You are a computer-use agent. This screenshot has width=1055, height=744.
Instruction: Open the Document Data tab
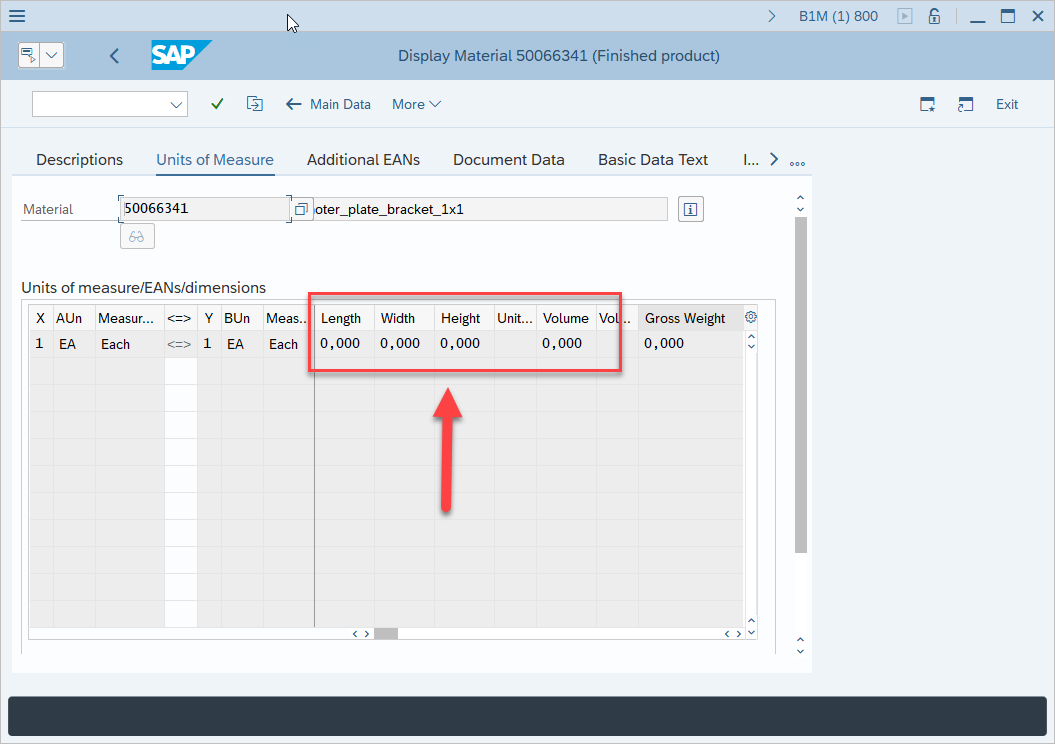click(509, 159)
